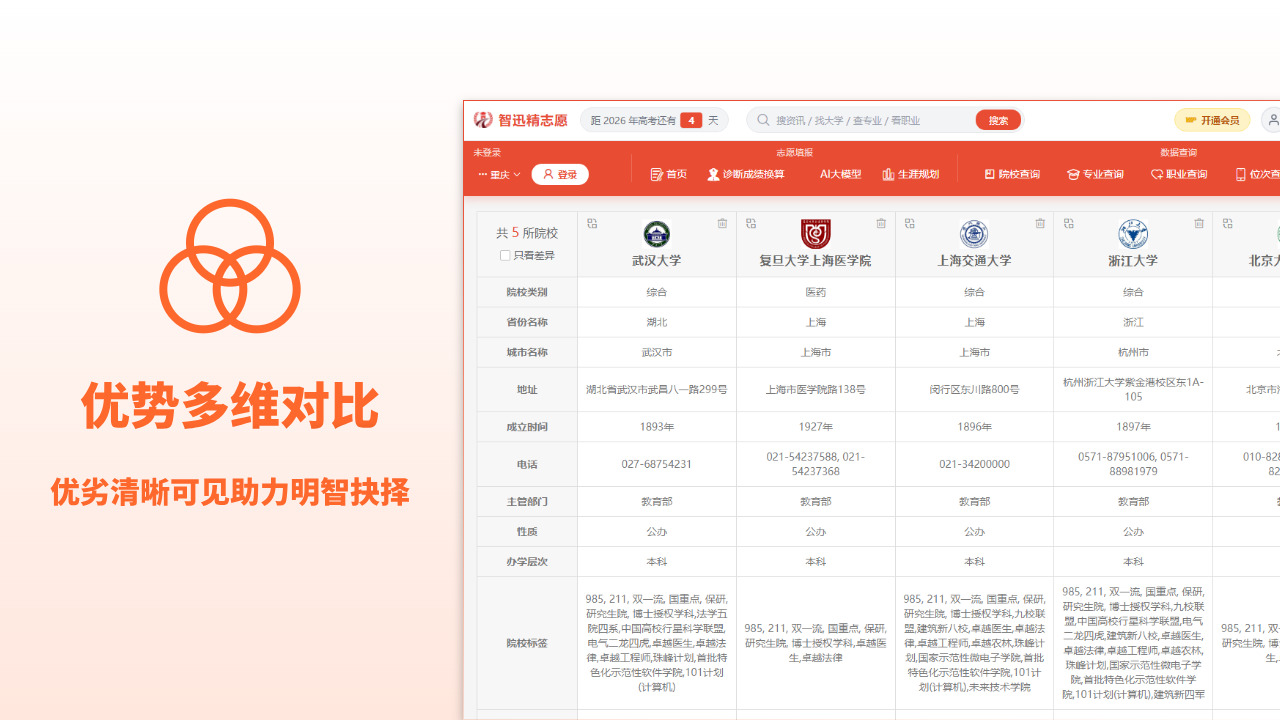Delete the 浙江大学 column via trash icon
The height and width of the screenshot is (720, 1280).
pos(1199,224)
